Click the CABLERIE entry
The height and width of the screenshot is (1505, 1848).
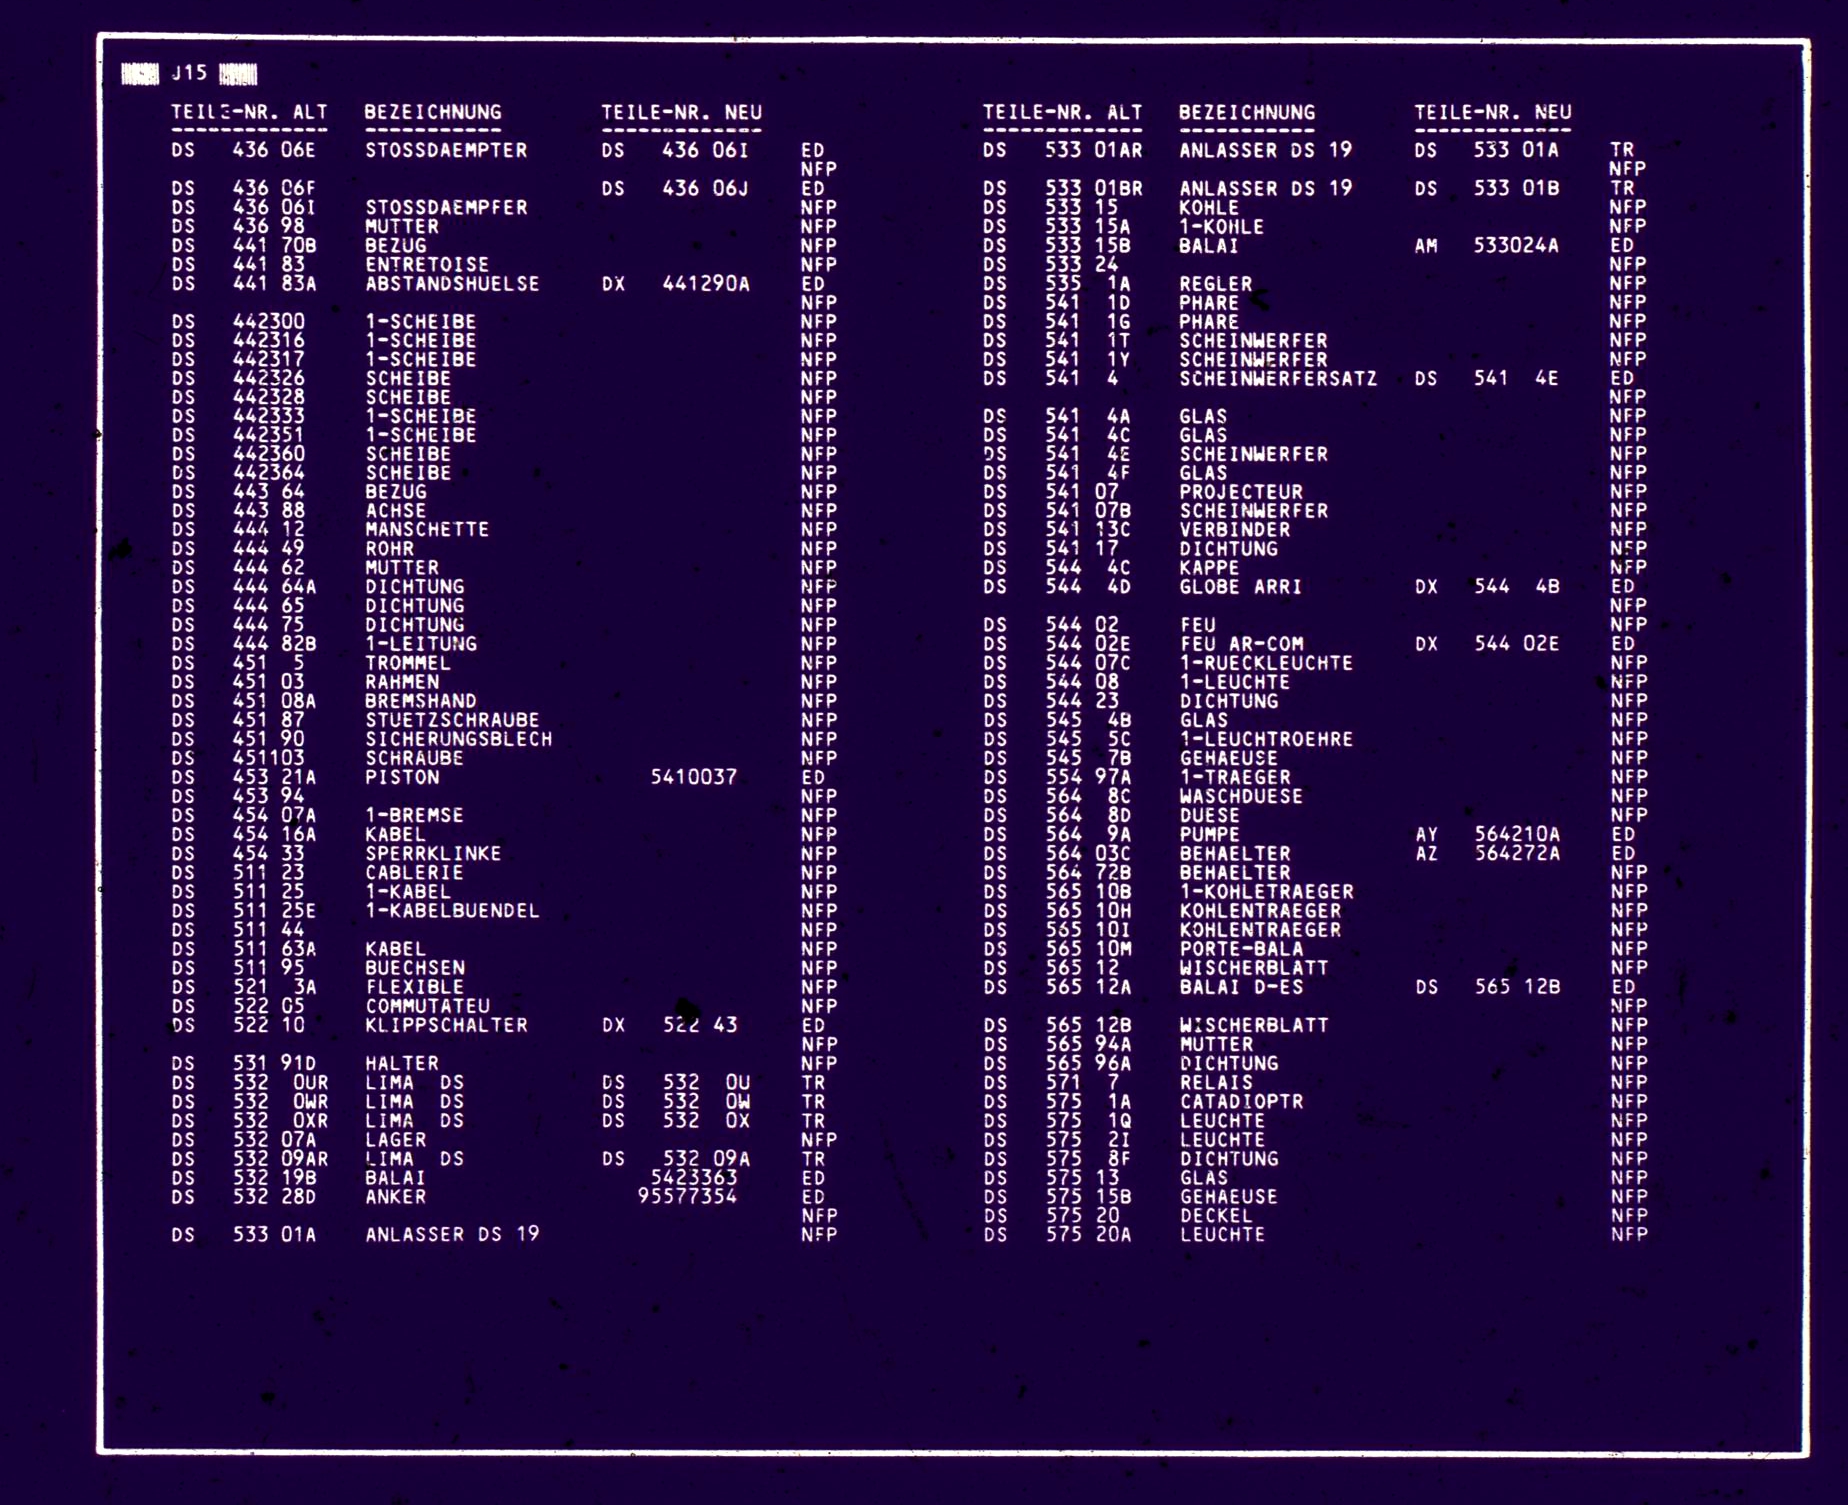coord(415,873)
